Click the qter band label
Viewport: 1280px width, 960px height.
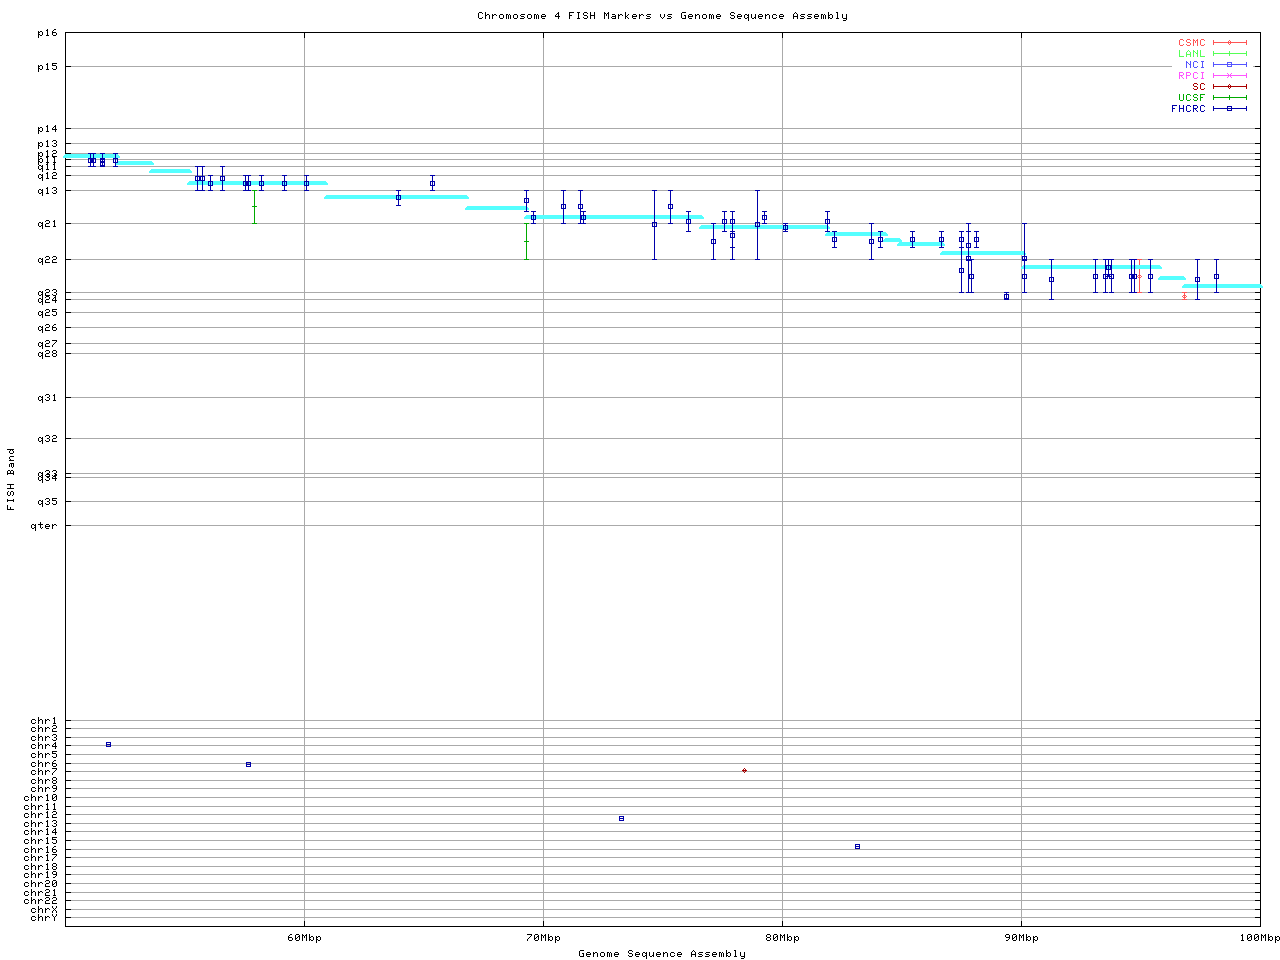tap(44, 526)
